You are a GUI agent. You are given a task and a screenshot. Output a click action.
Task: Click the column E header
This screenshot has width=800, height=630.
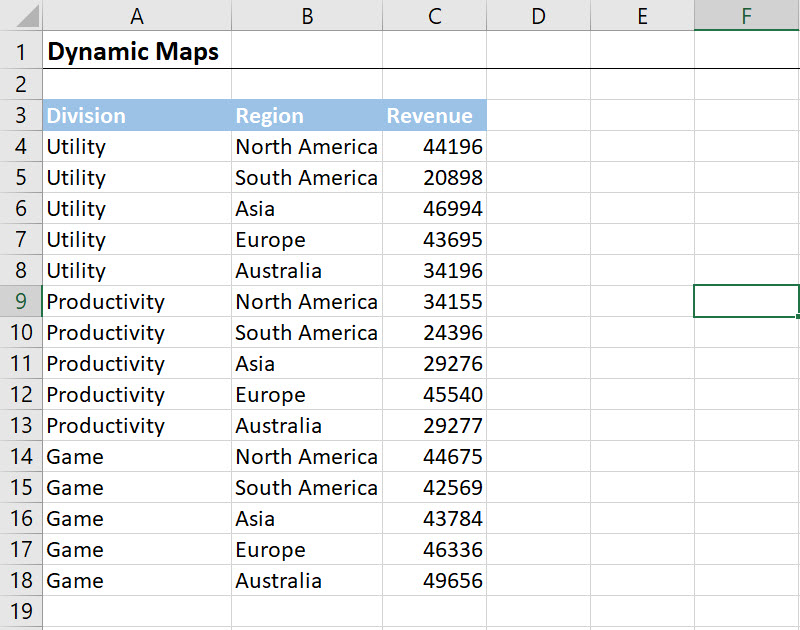[x=642, y=15]
